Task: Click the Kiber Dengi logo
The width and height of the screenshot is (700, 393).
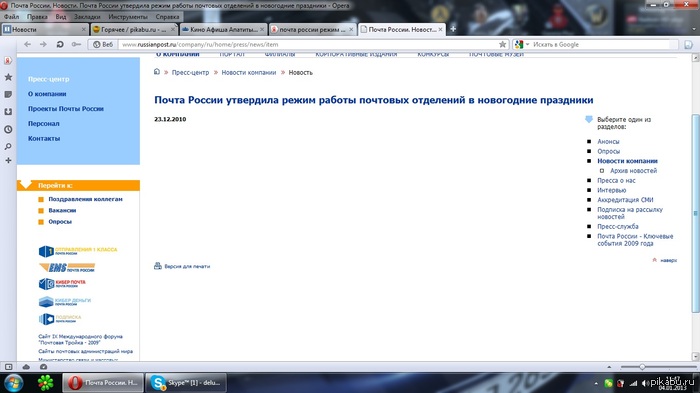Action: pyautogui.click(x=65, y=301)
